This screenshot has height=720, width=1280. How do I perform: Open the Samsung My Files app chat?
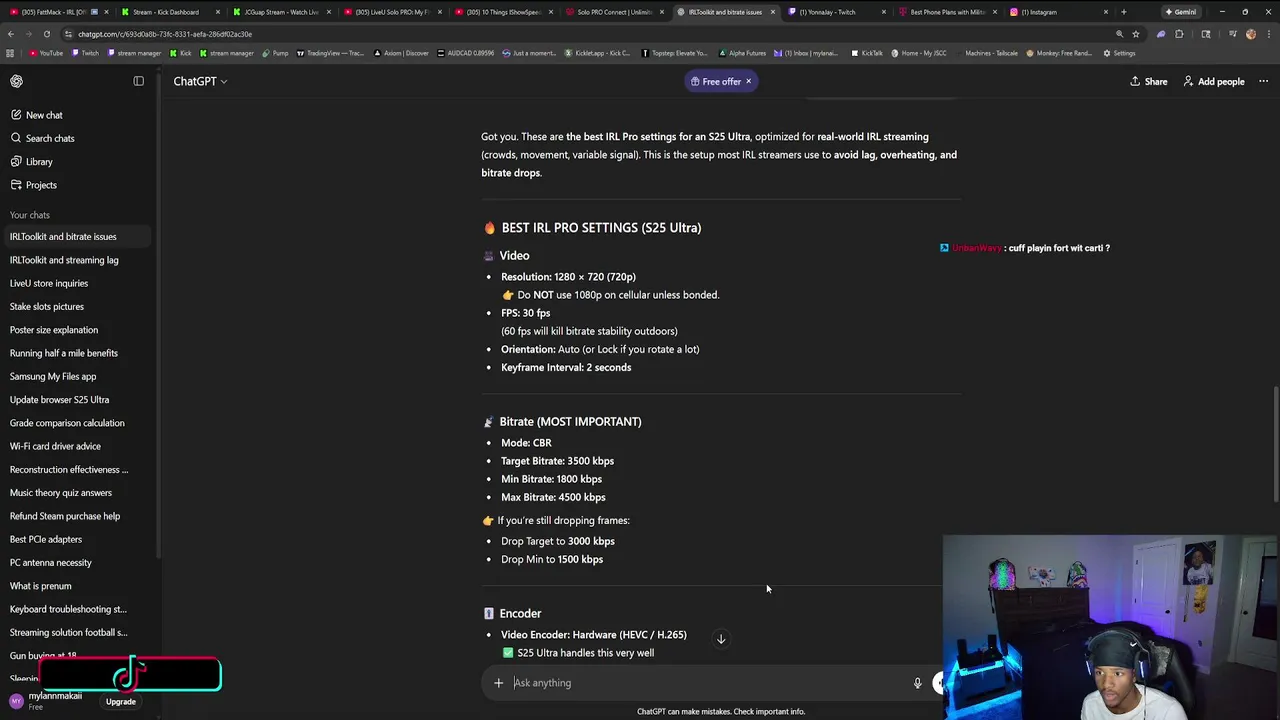tap(78, 376)
